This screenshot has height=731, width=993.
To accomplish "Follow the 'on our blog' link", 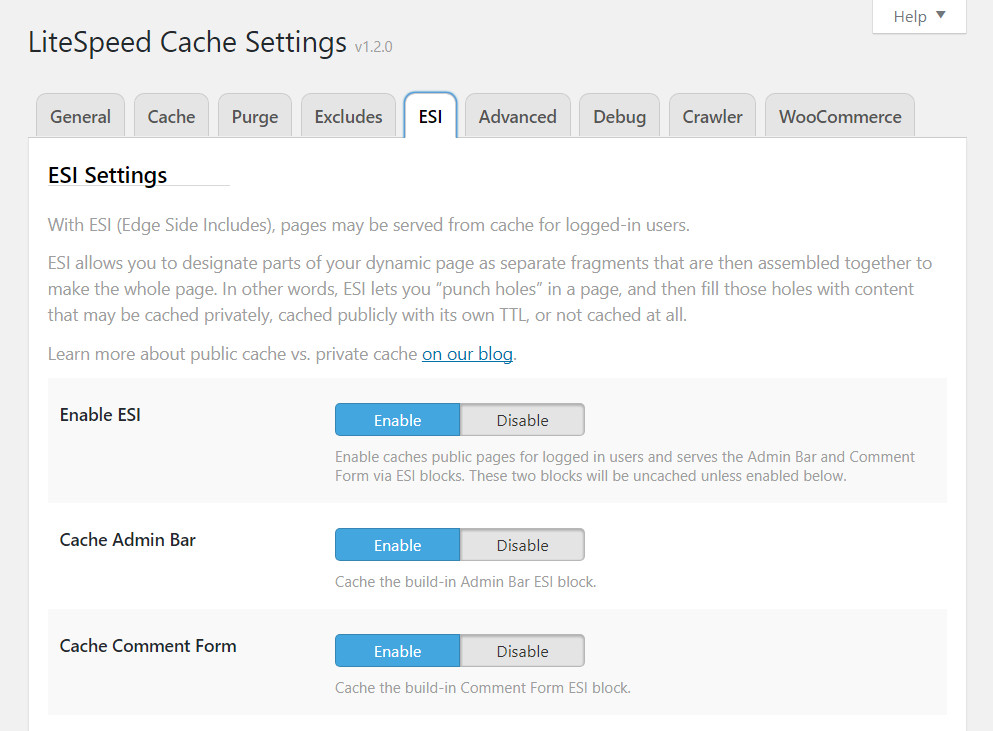I will tap(467, 353).
